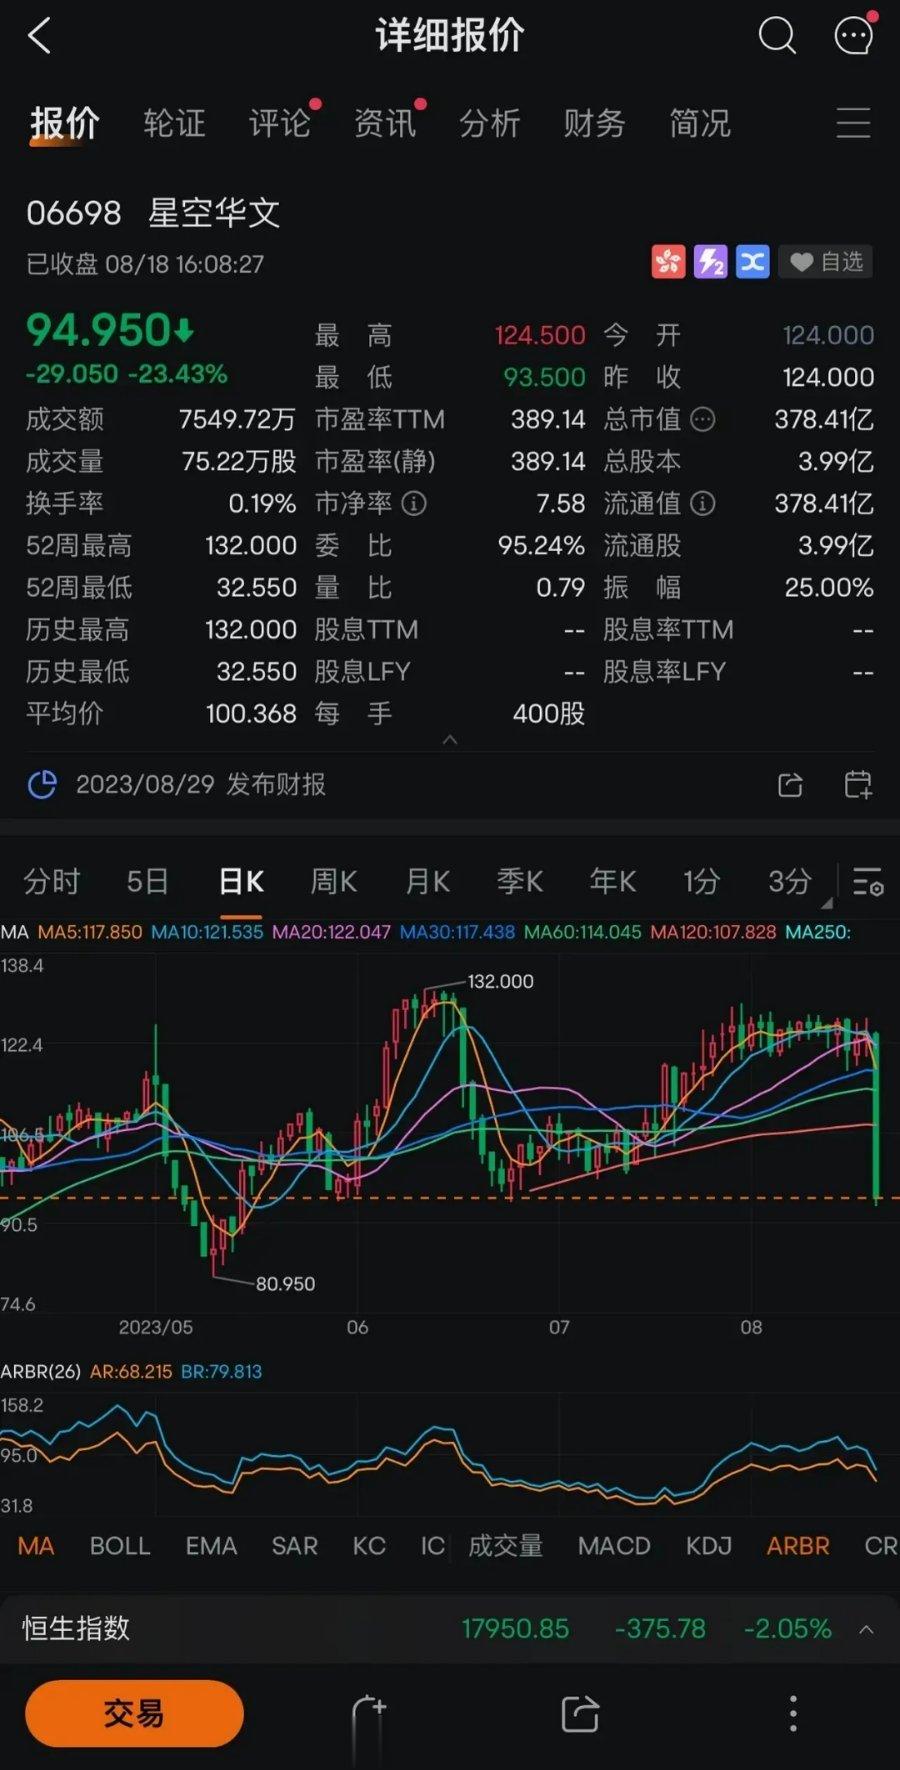Select the 月K chart period

[x=427, y=881]
